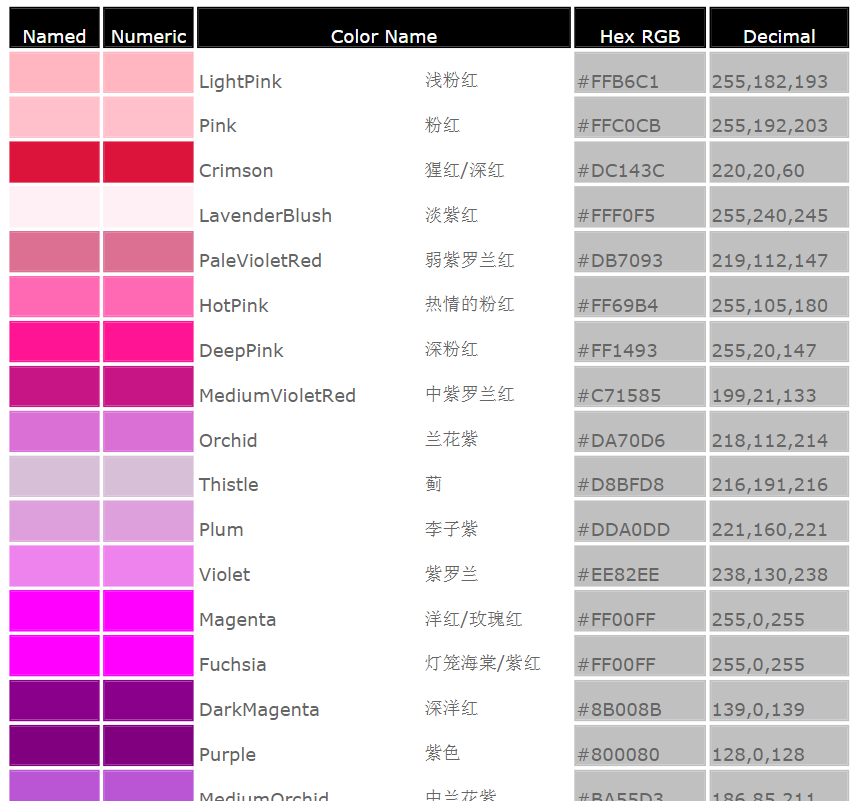This screenshot has height=801, width=860.
Task: Click the Named HotPink color swatch
Action: pos(54,297)
